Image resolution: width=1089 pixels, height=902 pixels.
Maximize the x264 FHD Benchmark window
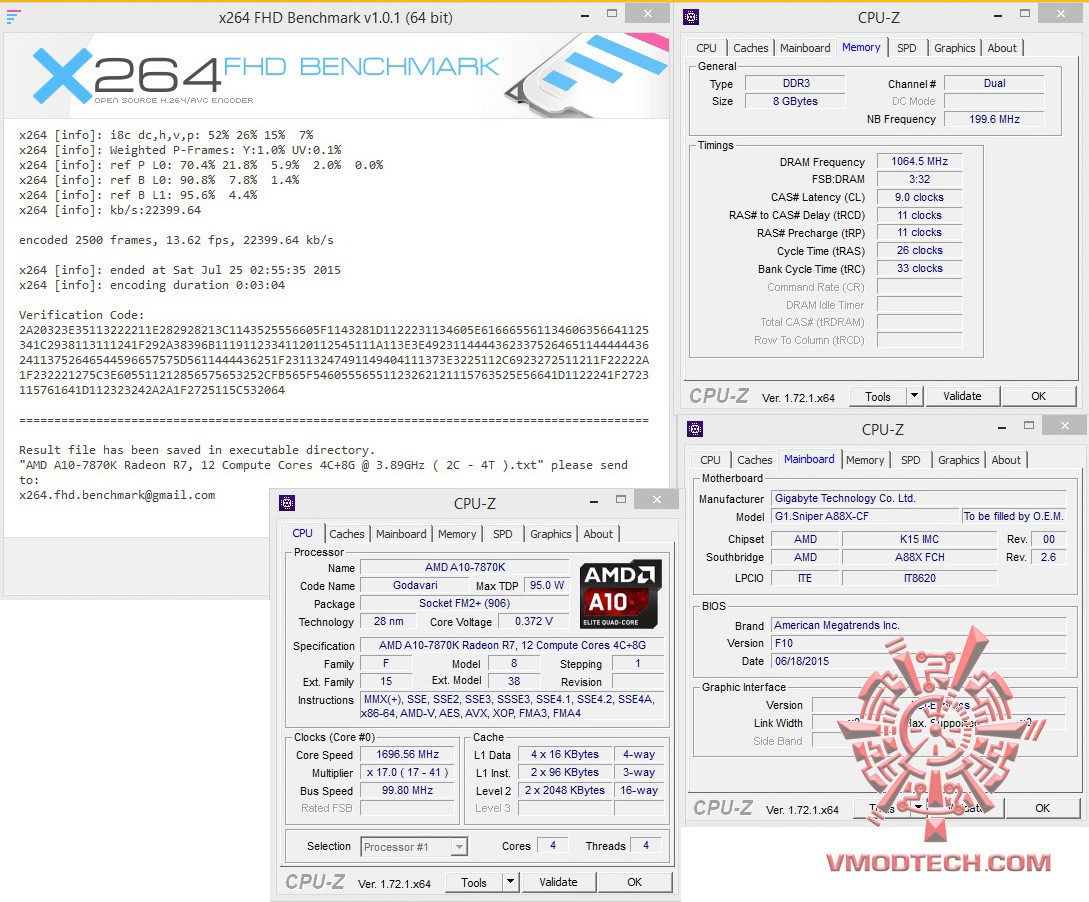pos(612,14)
